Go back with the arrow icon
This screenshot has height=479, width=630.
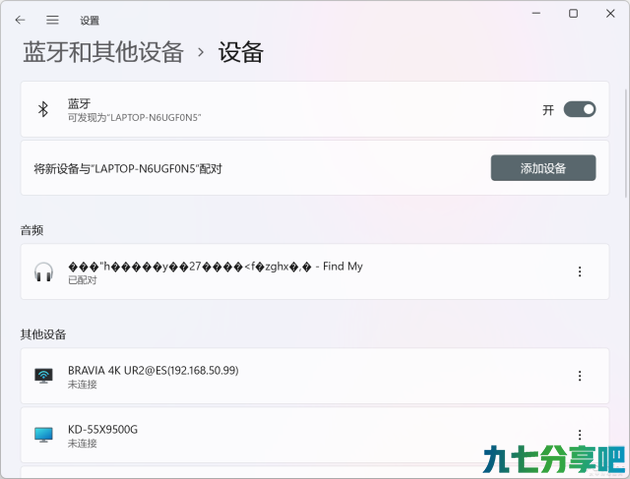(x=20, y=20)
